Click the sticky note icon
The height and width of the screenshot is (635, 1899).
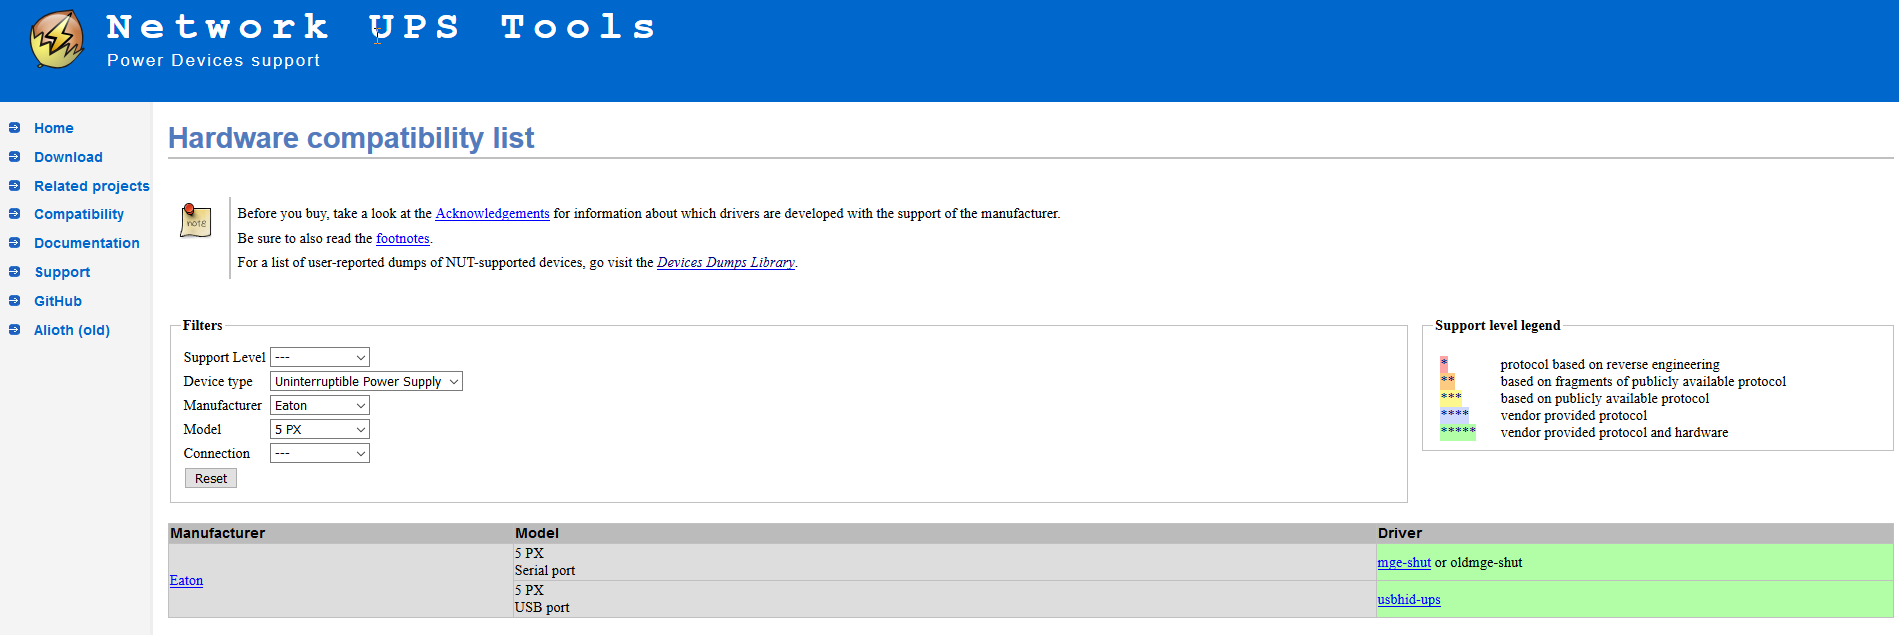click(x=195, y=220)
